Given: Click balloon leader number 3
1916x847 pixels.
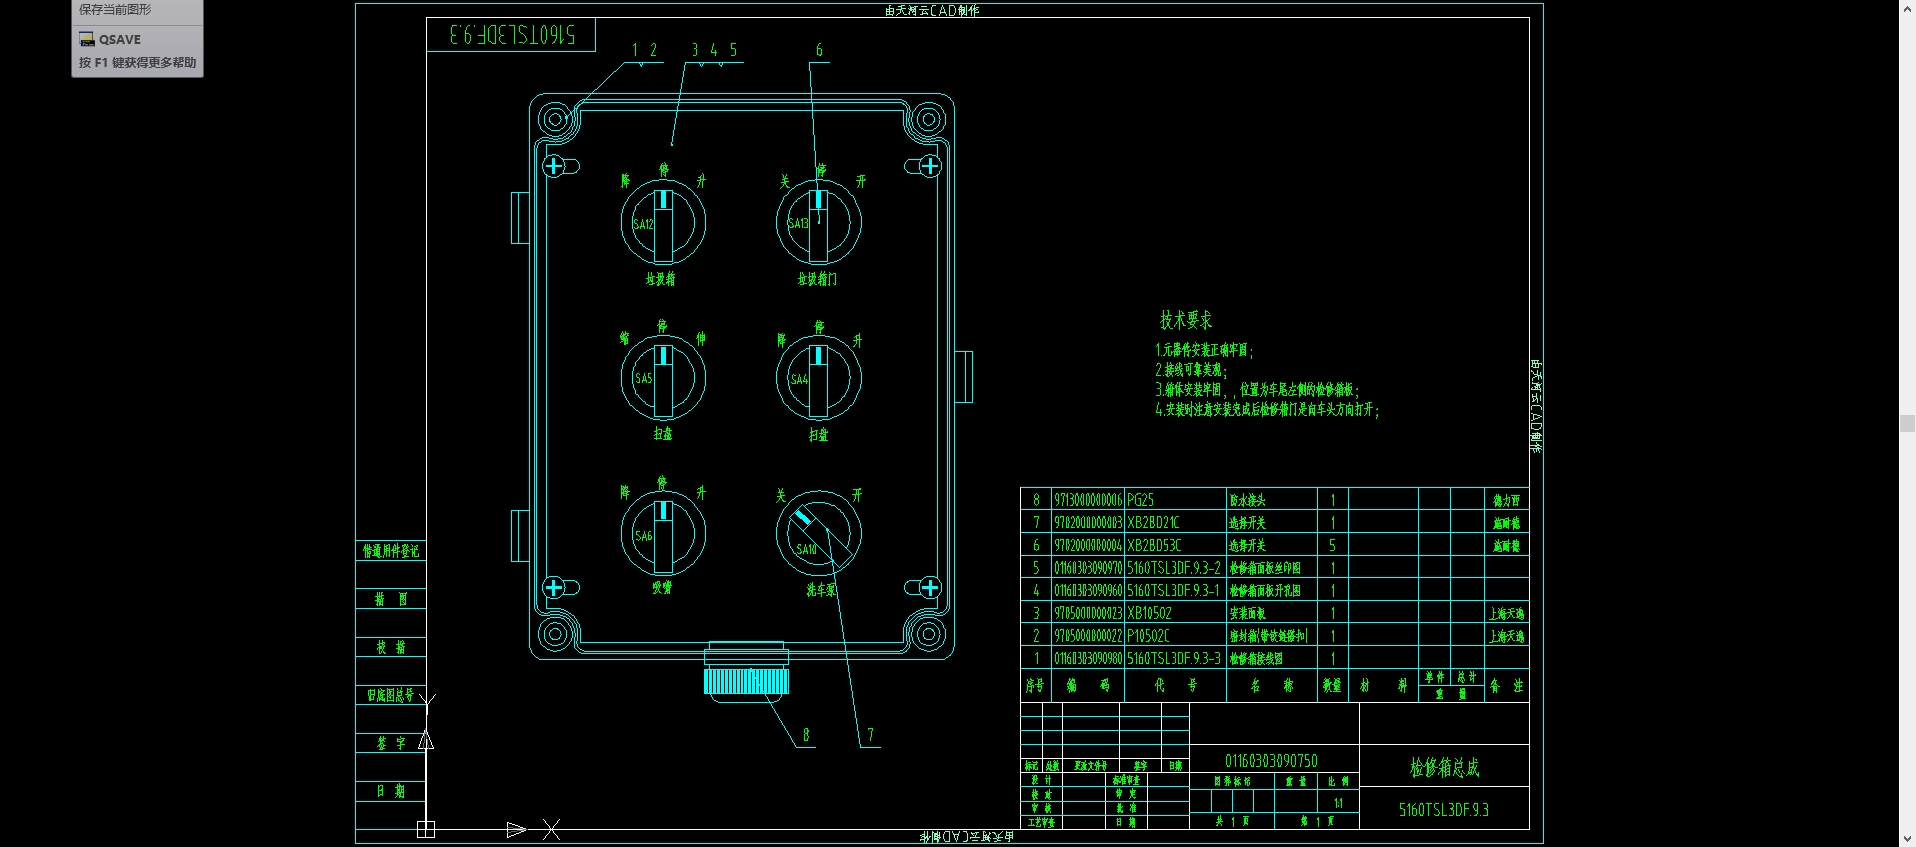Looking at the screenshot, I should [695, 50].
